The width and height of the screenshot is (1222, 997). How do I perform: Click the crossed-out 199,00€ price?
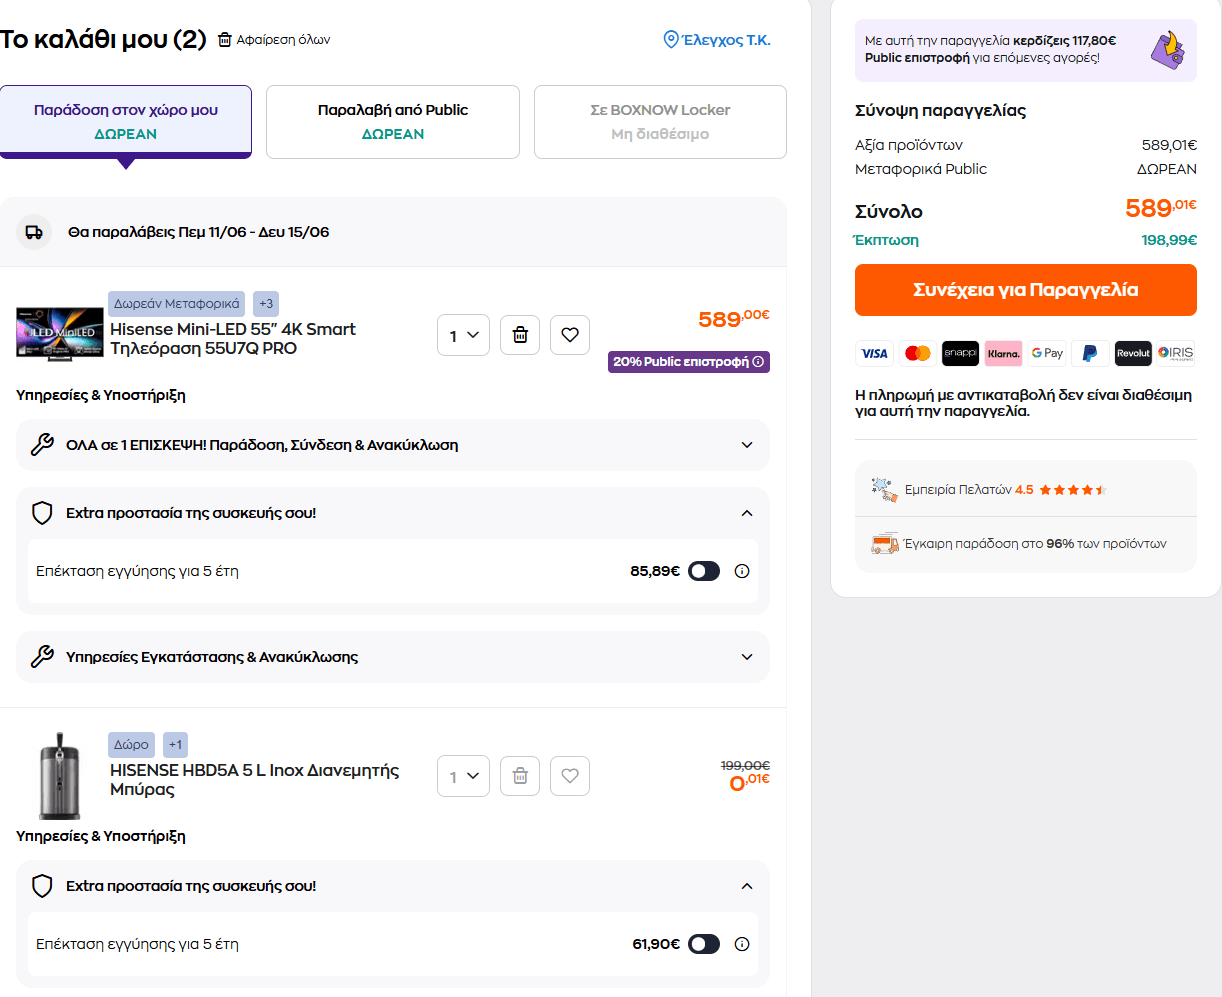(745, 765)
